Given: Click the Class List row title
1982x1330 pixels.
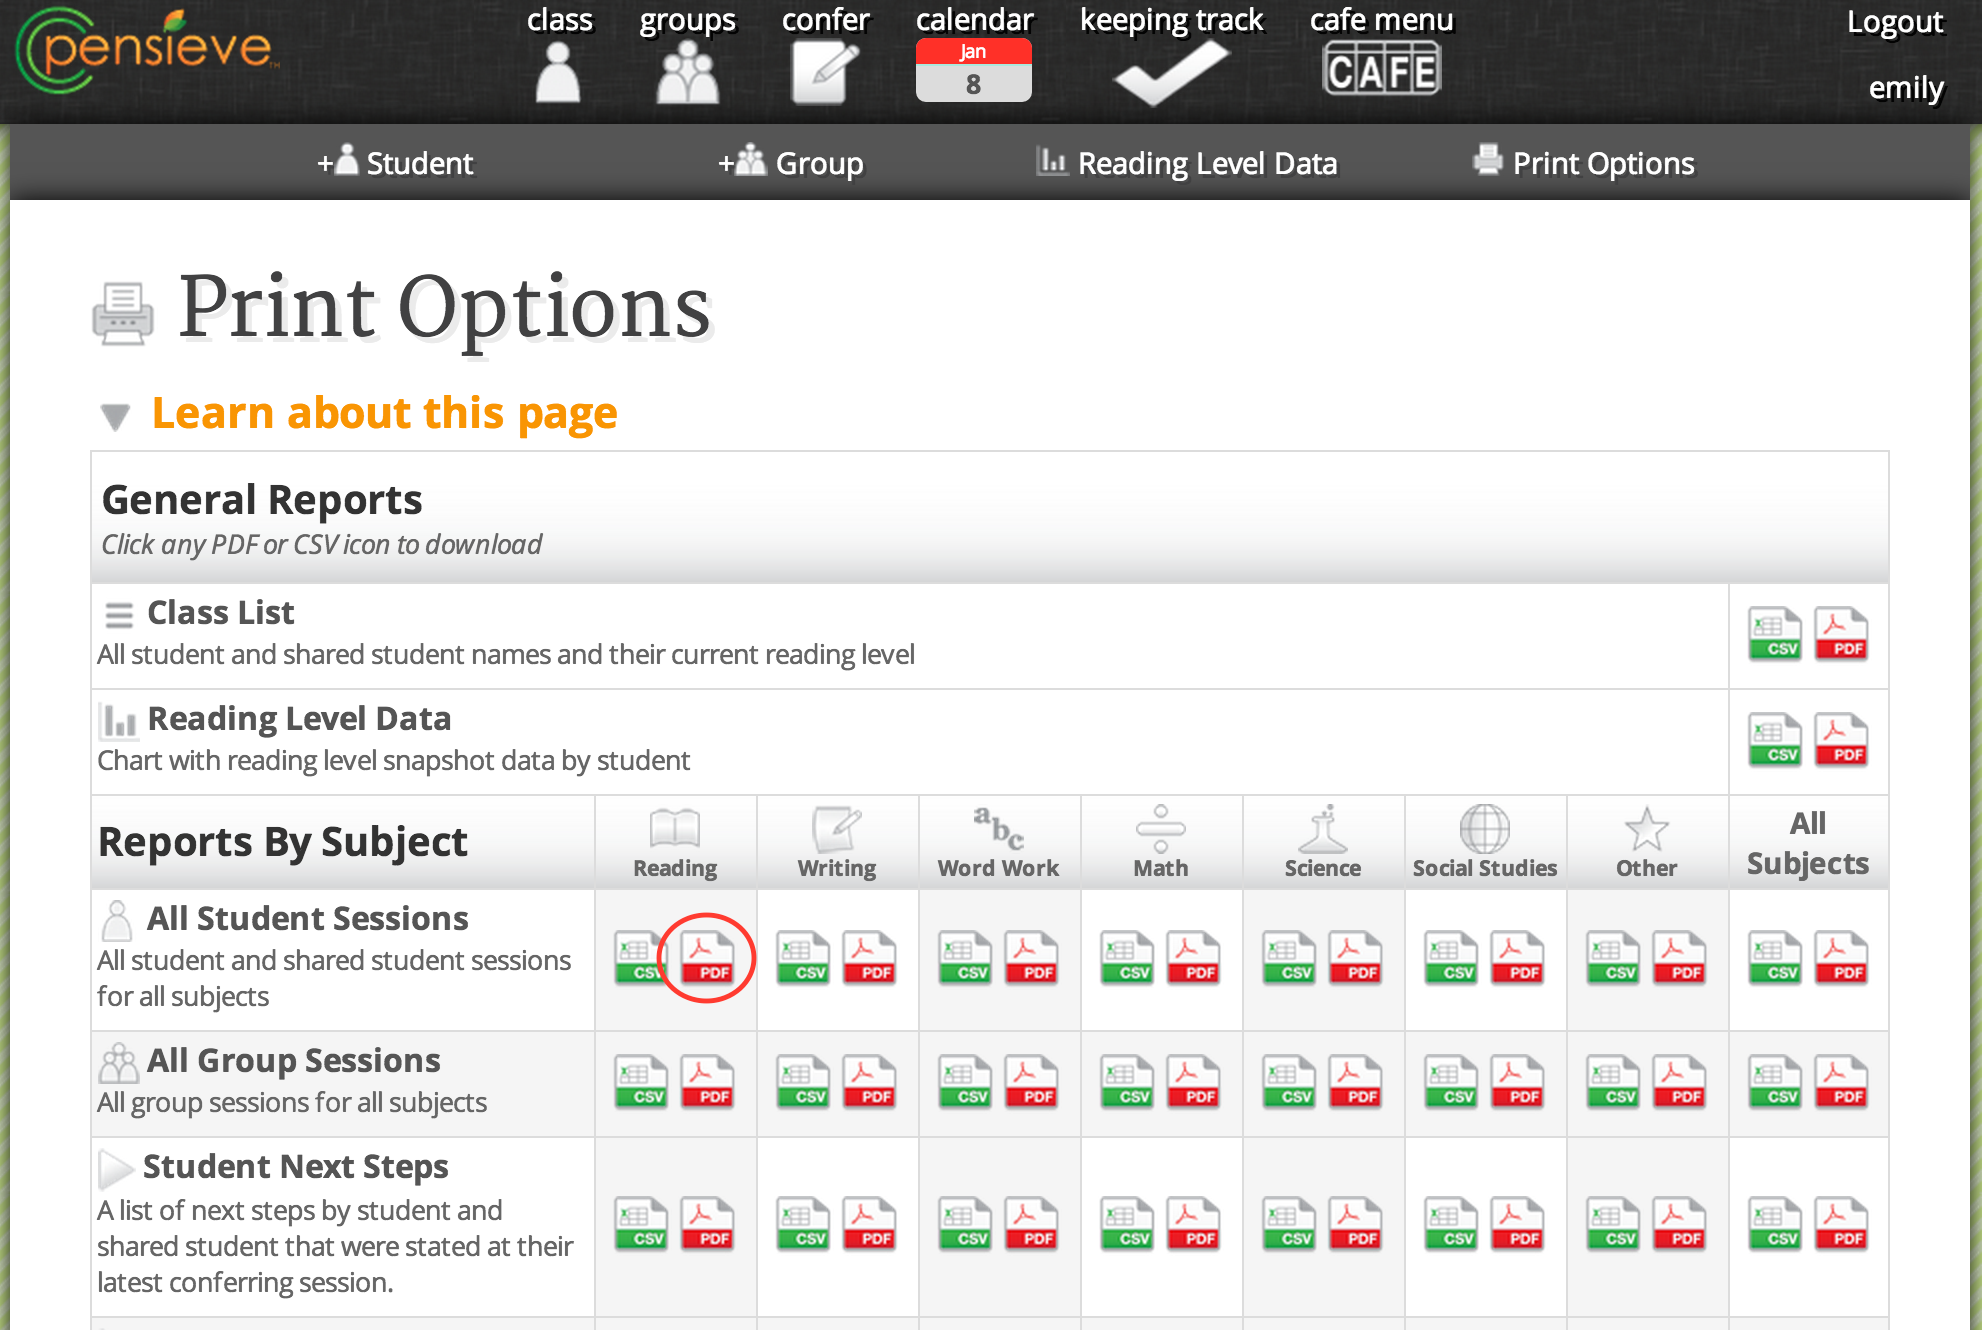Looking at the screenshot, I should [x=220, y=612].
